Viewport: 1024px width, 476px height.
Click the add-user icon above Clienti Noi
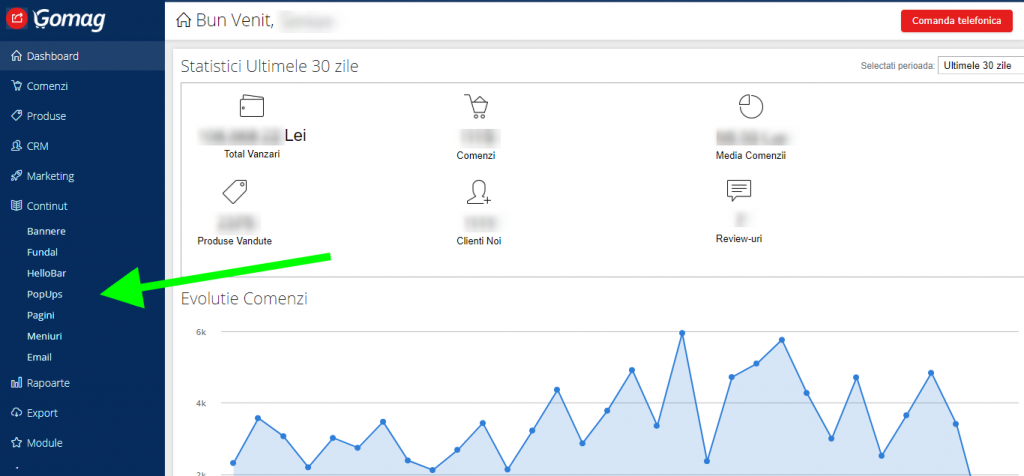tap(478, 192)
